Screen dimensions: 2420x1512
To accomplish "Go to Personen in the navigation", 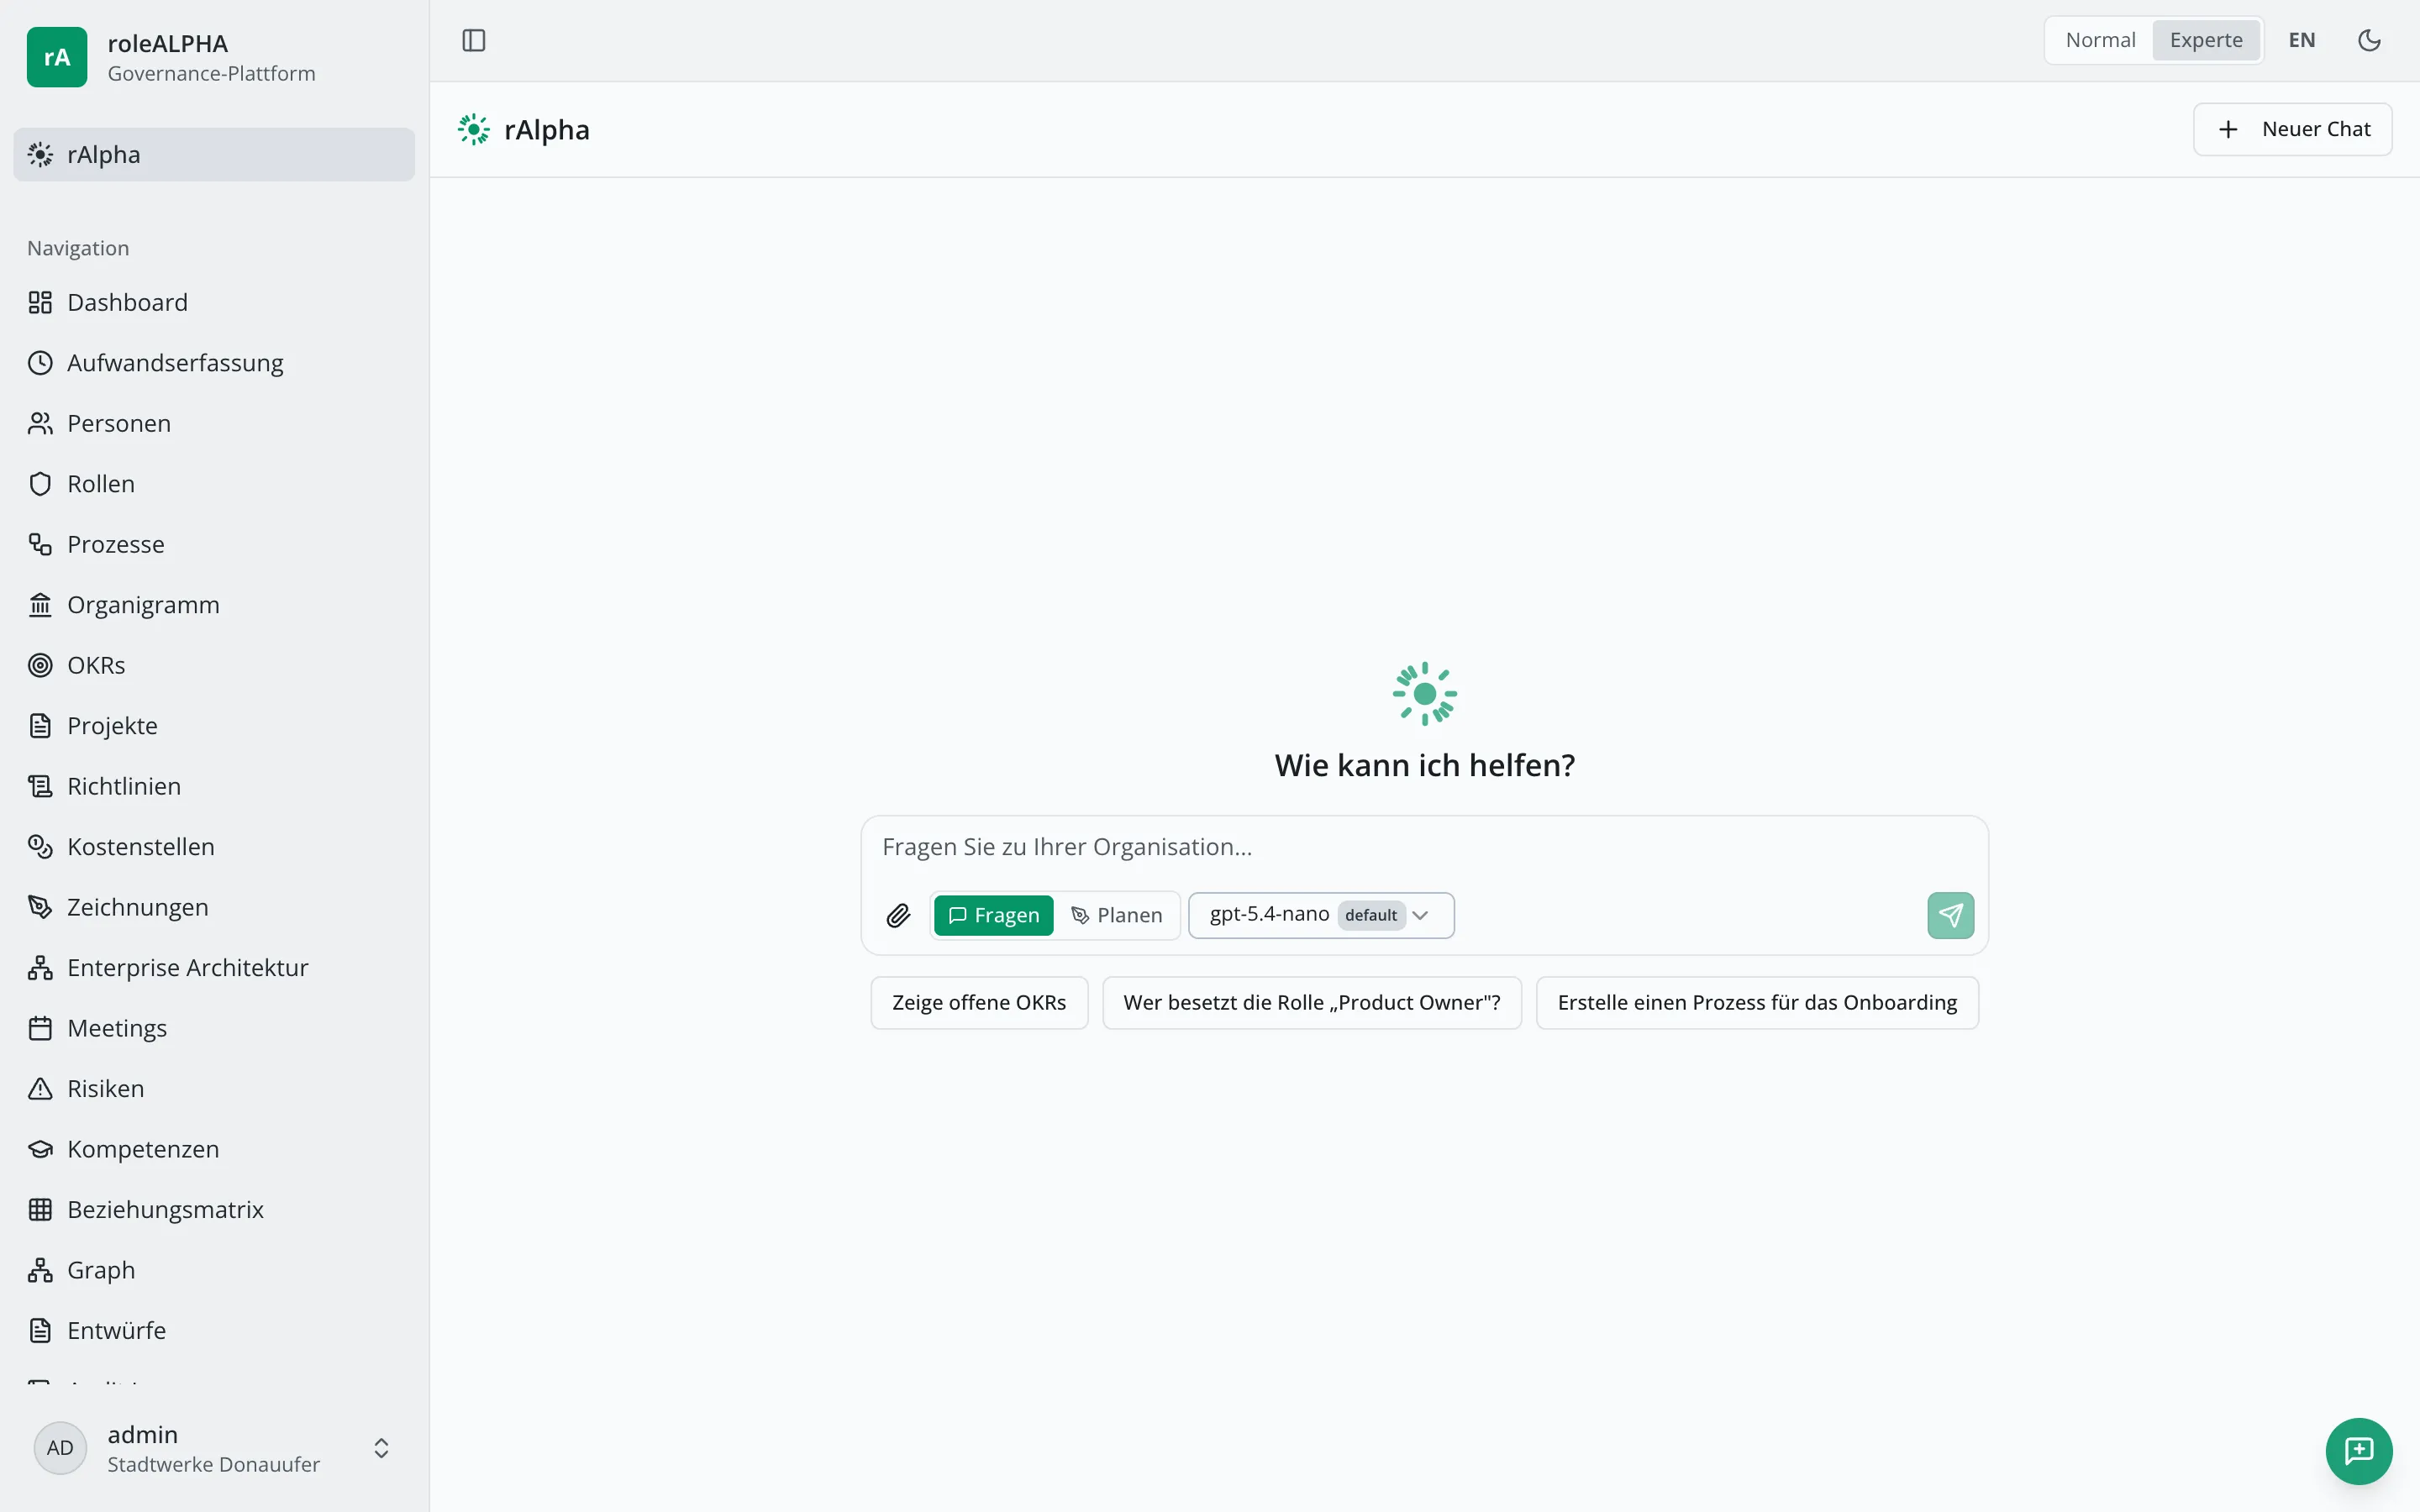I will click(214, 423).
